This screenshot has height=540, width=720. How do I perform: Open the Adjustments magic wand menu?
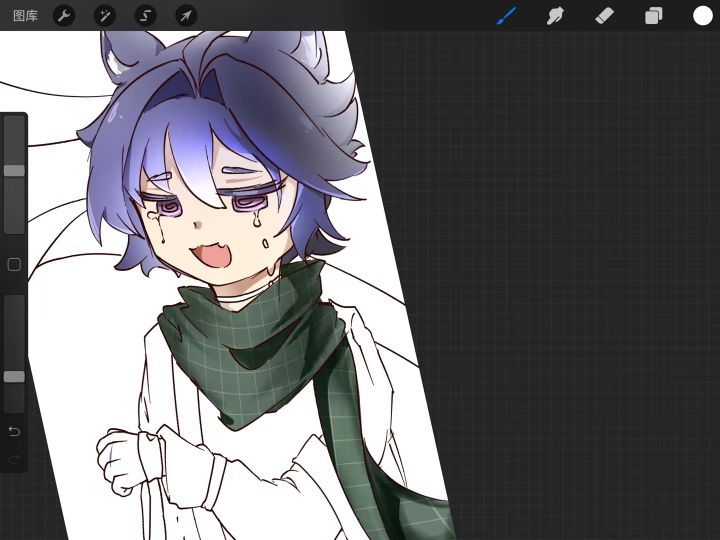pyautogui.click(x=105, y=16)
